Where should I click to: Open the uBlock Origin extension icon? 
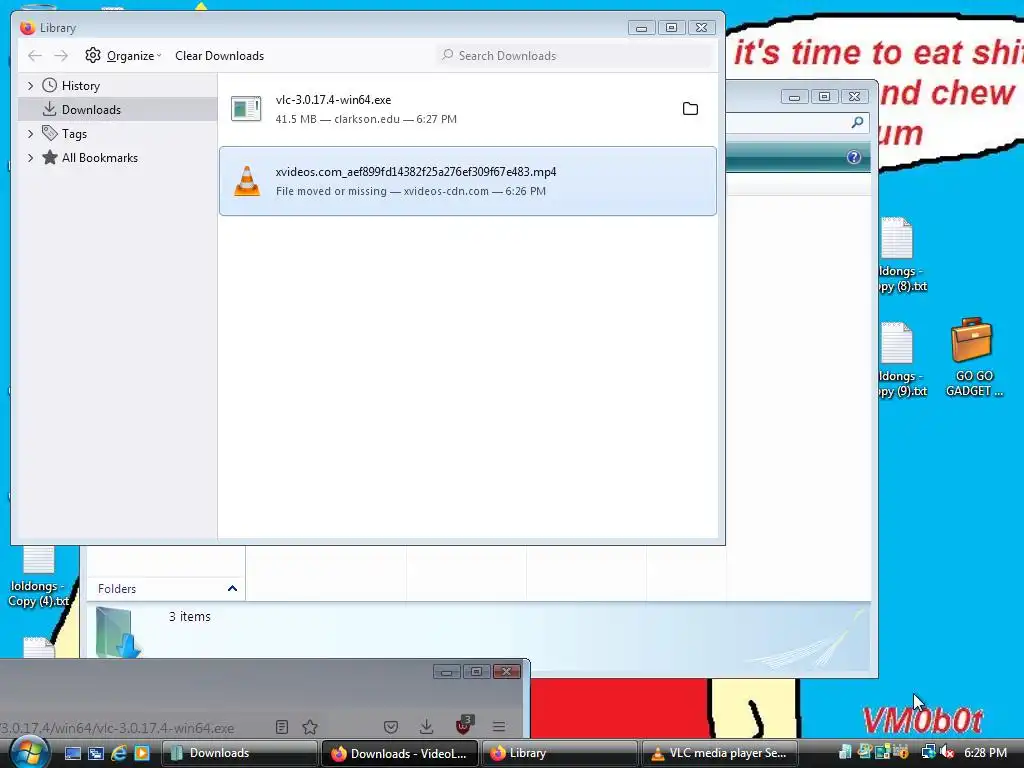point(463,725)
